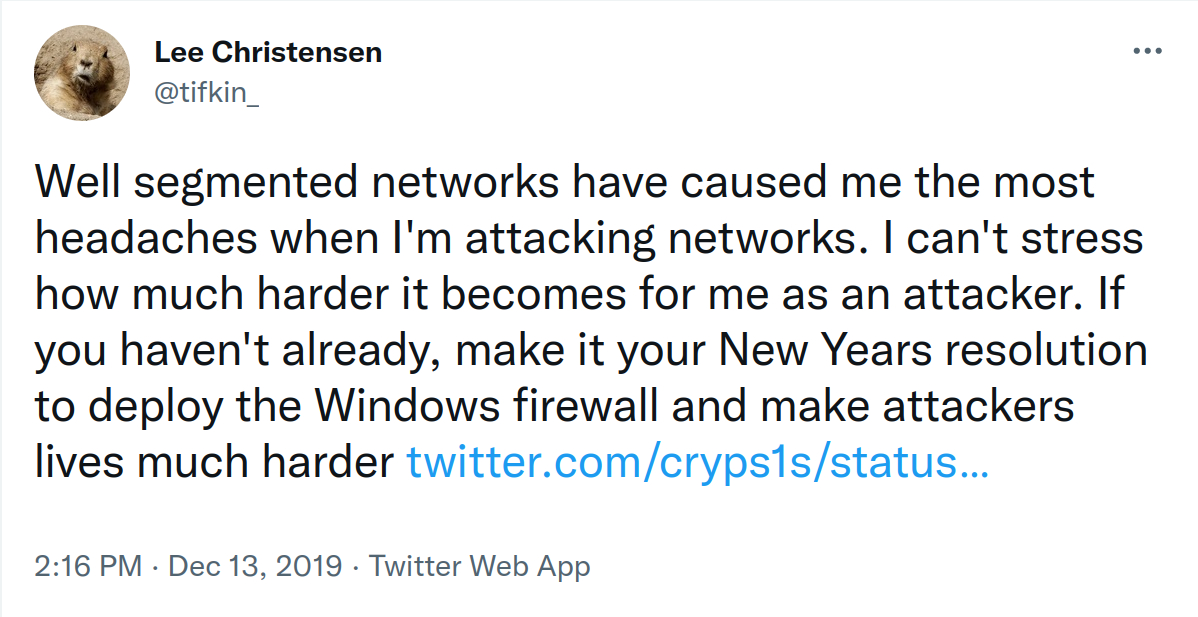Click the 2:16 PM timestamp

[x=88, y=566]
